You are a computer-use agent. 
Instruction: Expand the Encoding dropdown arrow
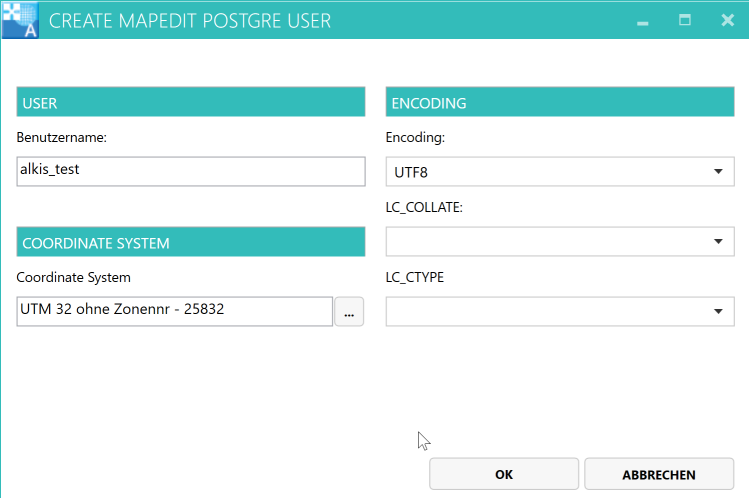(x=718, y=172)
